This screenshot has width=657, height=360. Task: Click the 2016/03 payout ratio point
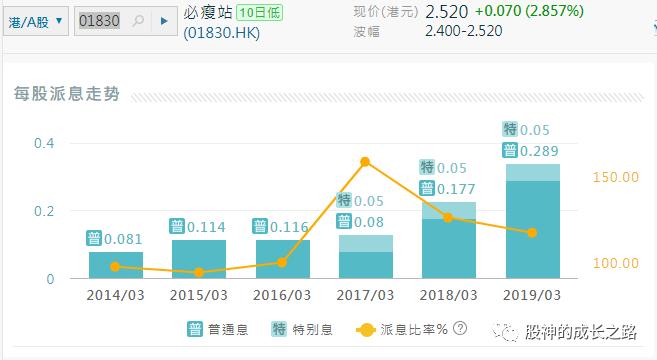[282, 262]
